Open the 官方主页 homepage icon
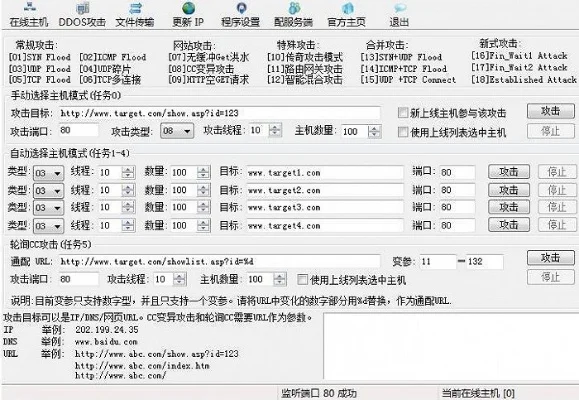The image size is (579, 400). tap(346, 15)
